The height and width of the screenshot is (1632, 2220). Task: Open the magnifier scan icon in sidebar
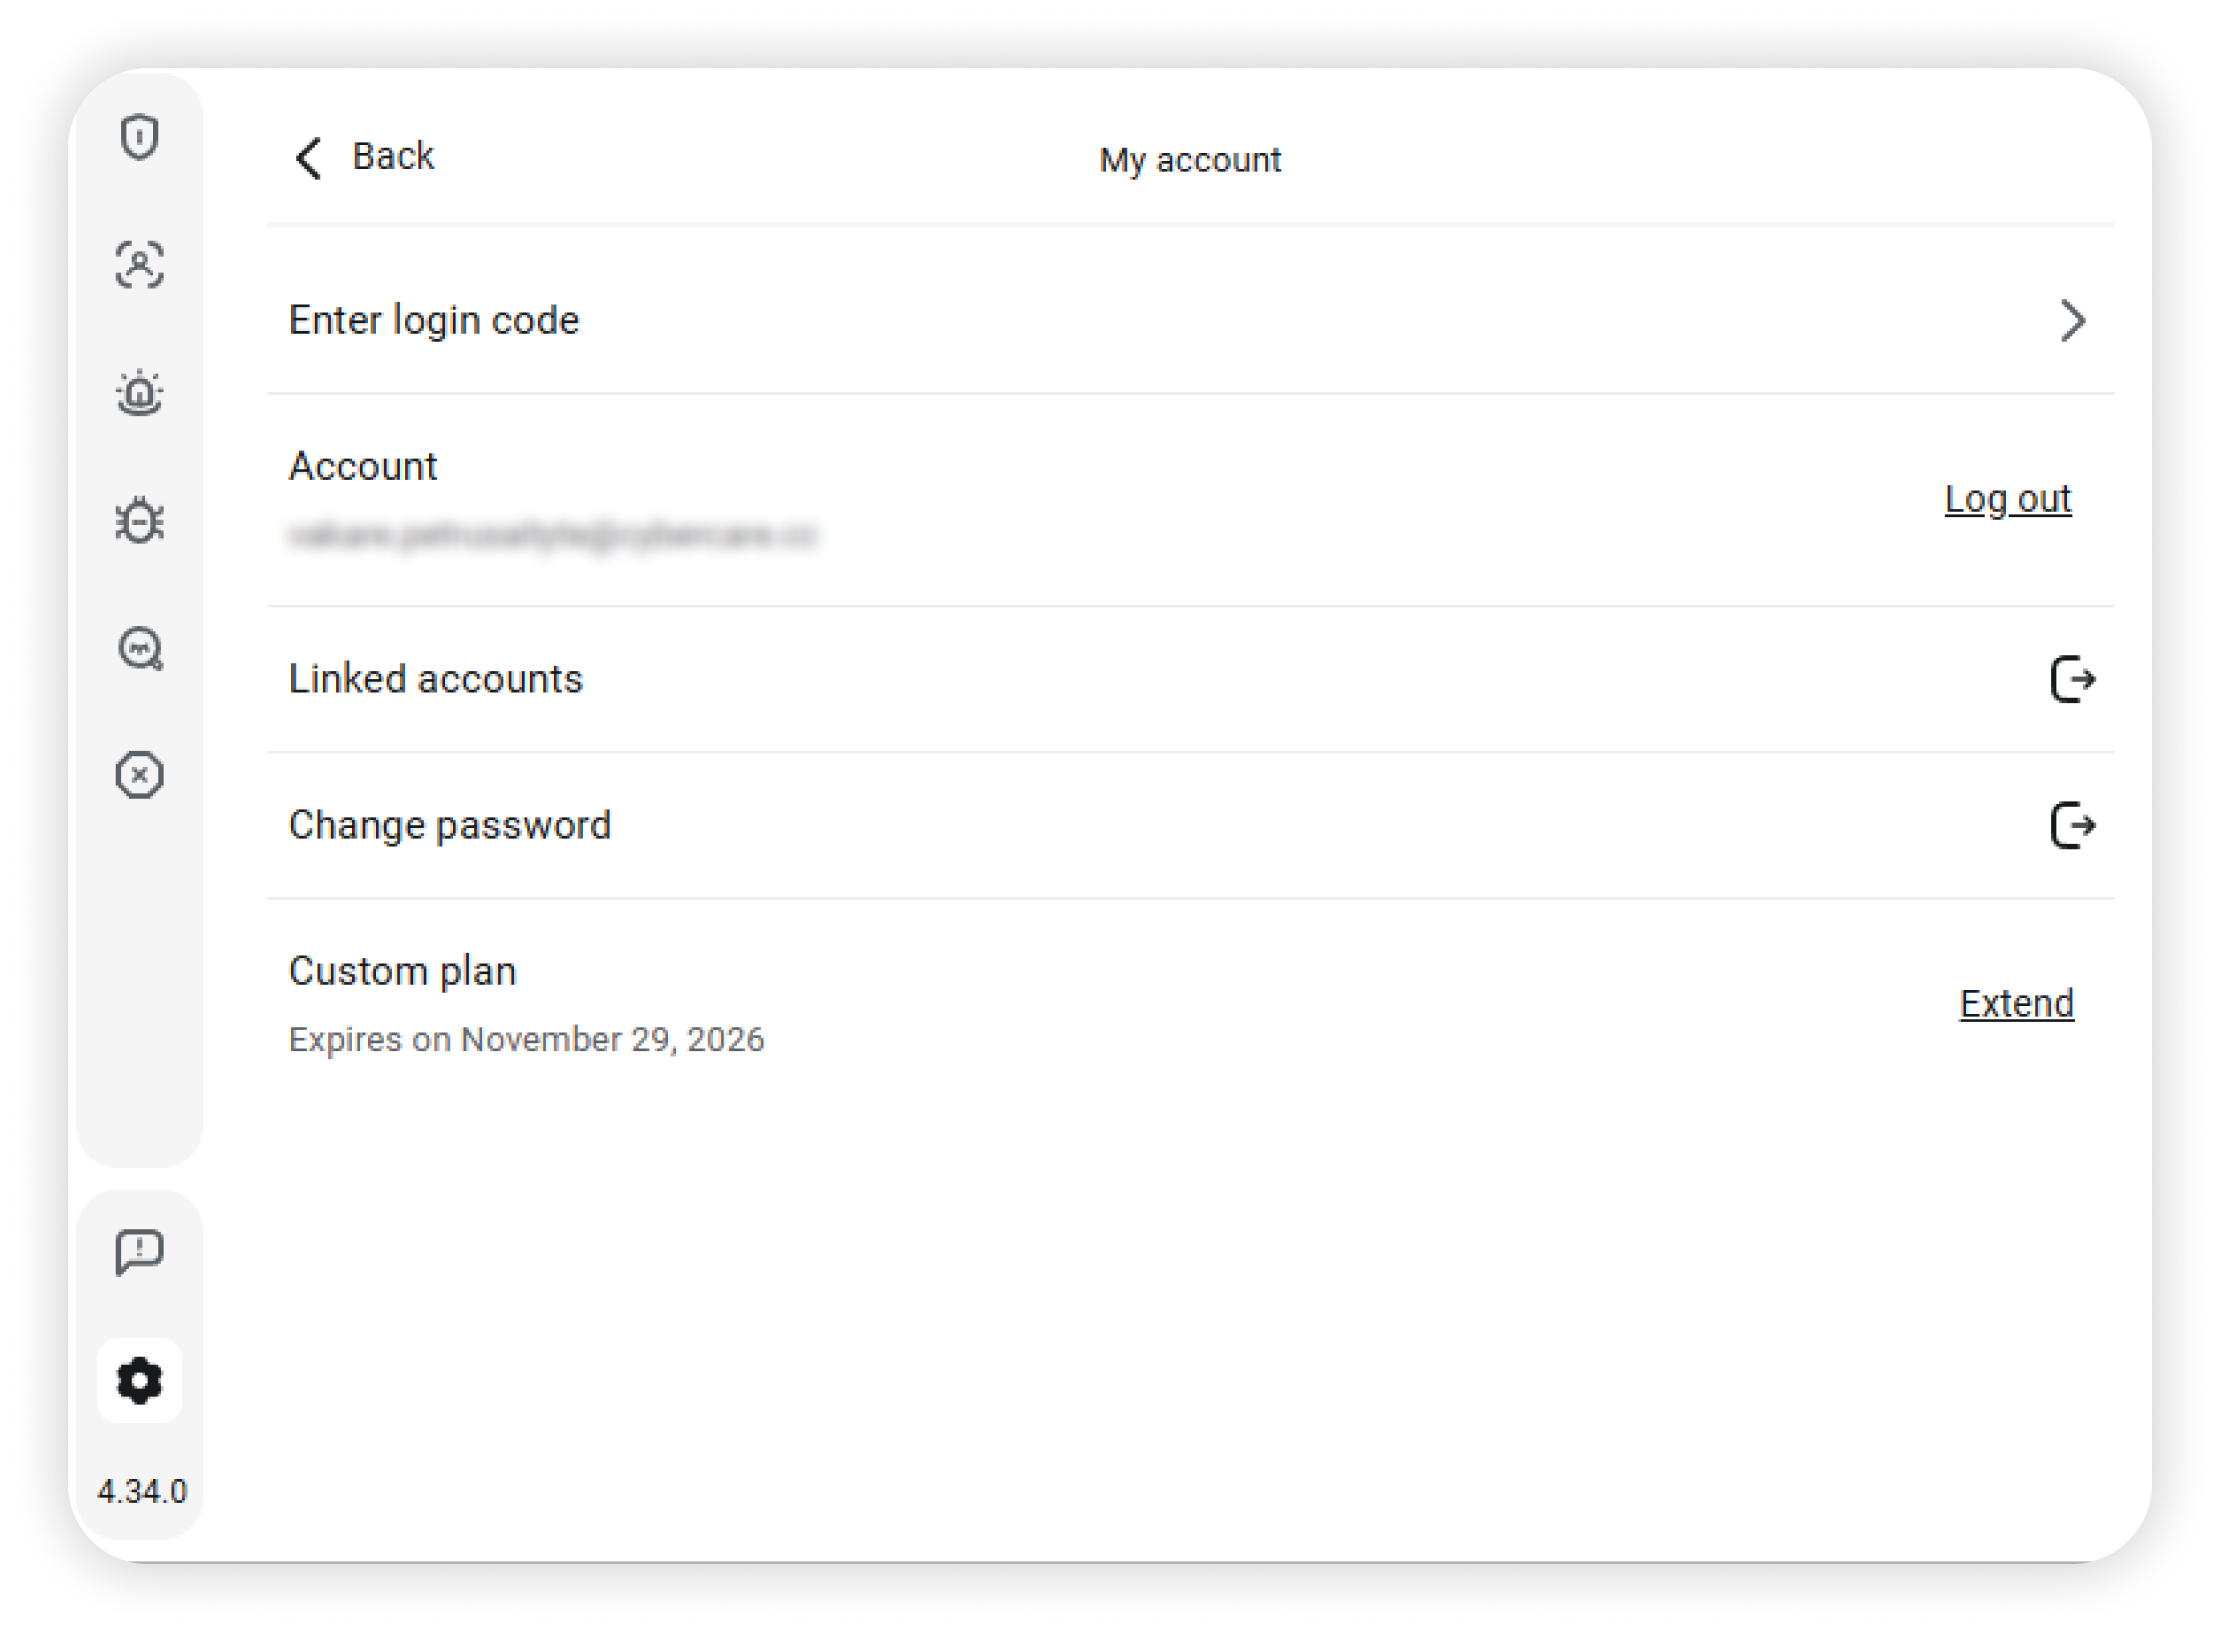coord(139,649)
